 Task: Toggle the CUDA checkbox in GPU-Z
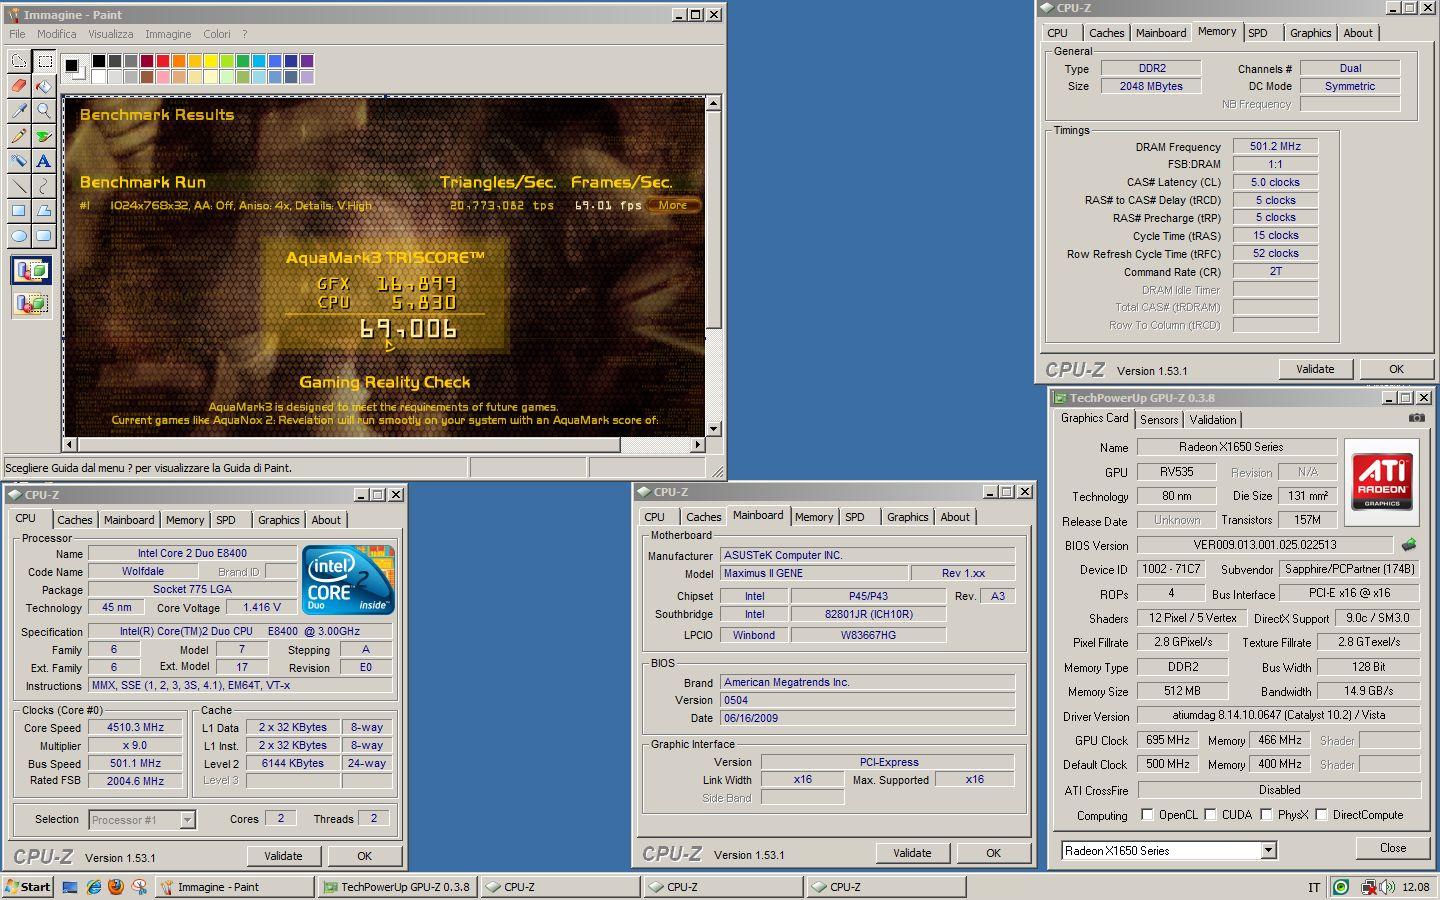(1210, 815)
